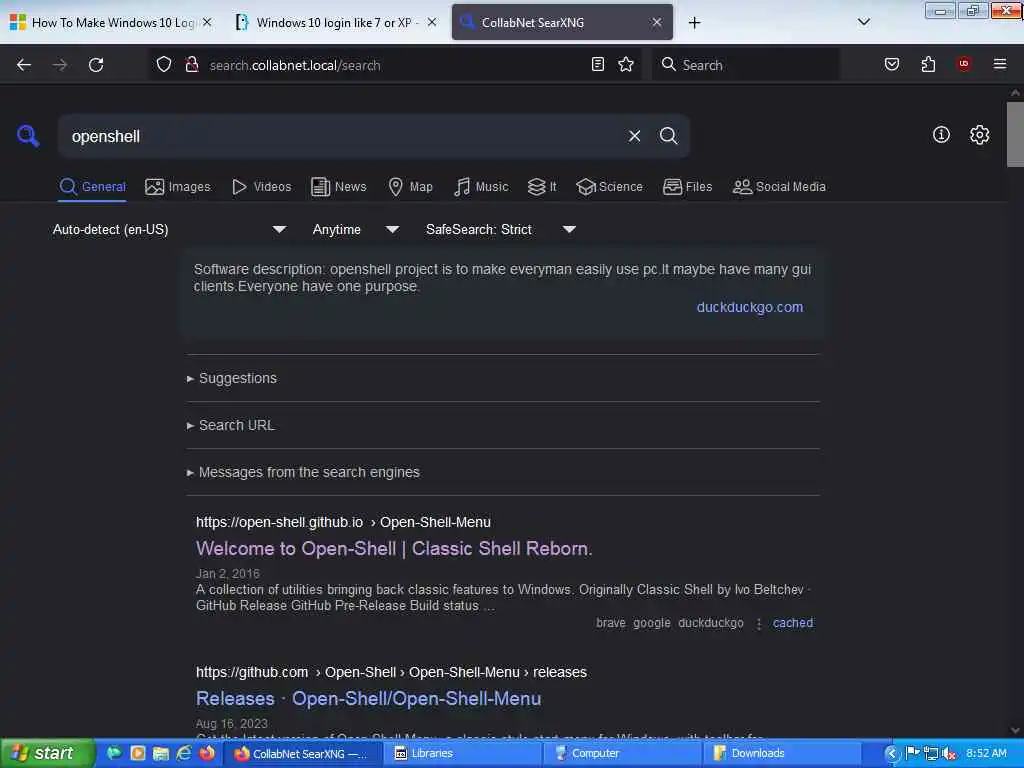
Task: Submit search with the magnifier button
Action: tap(669, 136)
